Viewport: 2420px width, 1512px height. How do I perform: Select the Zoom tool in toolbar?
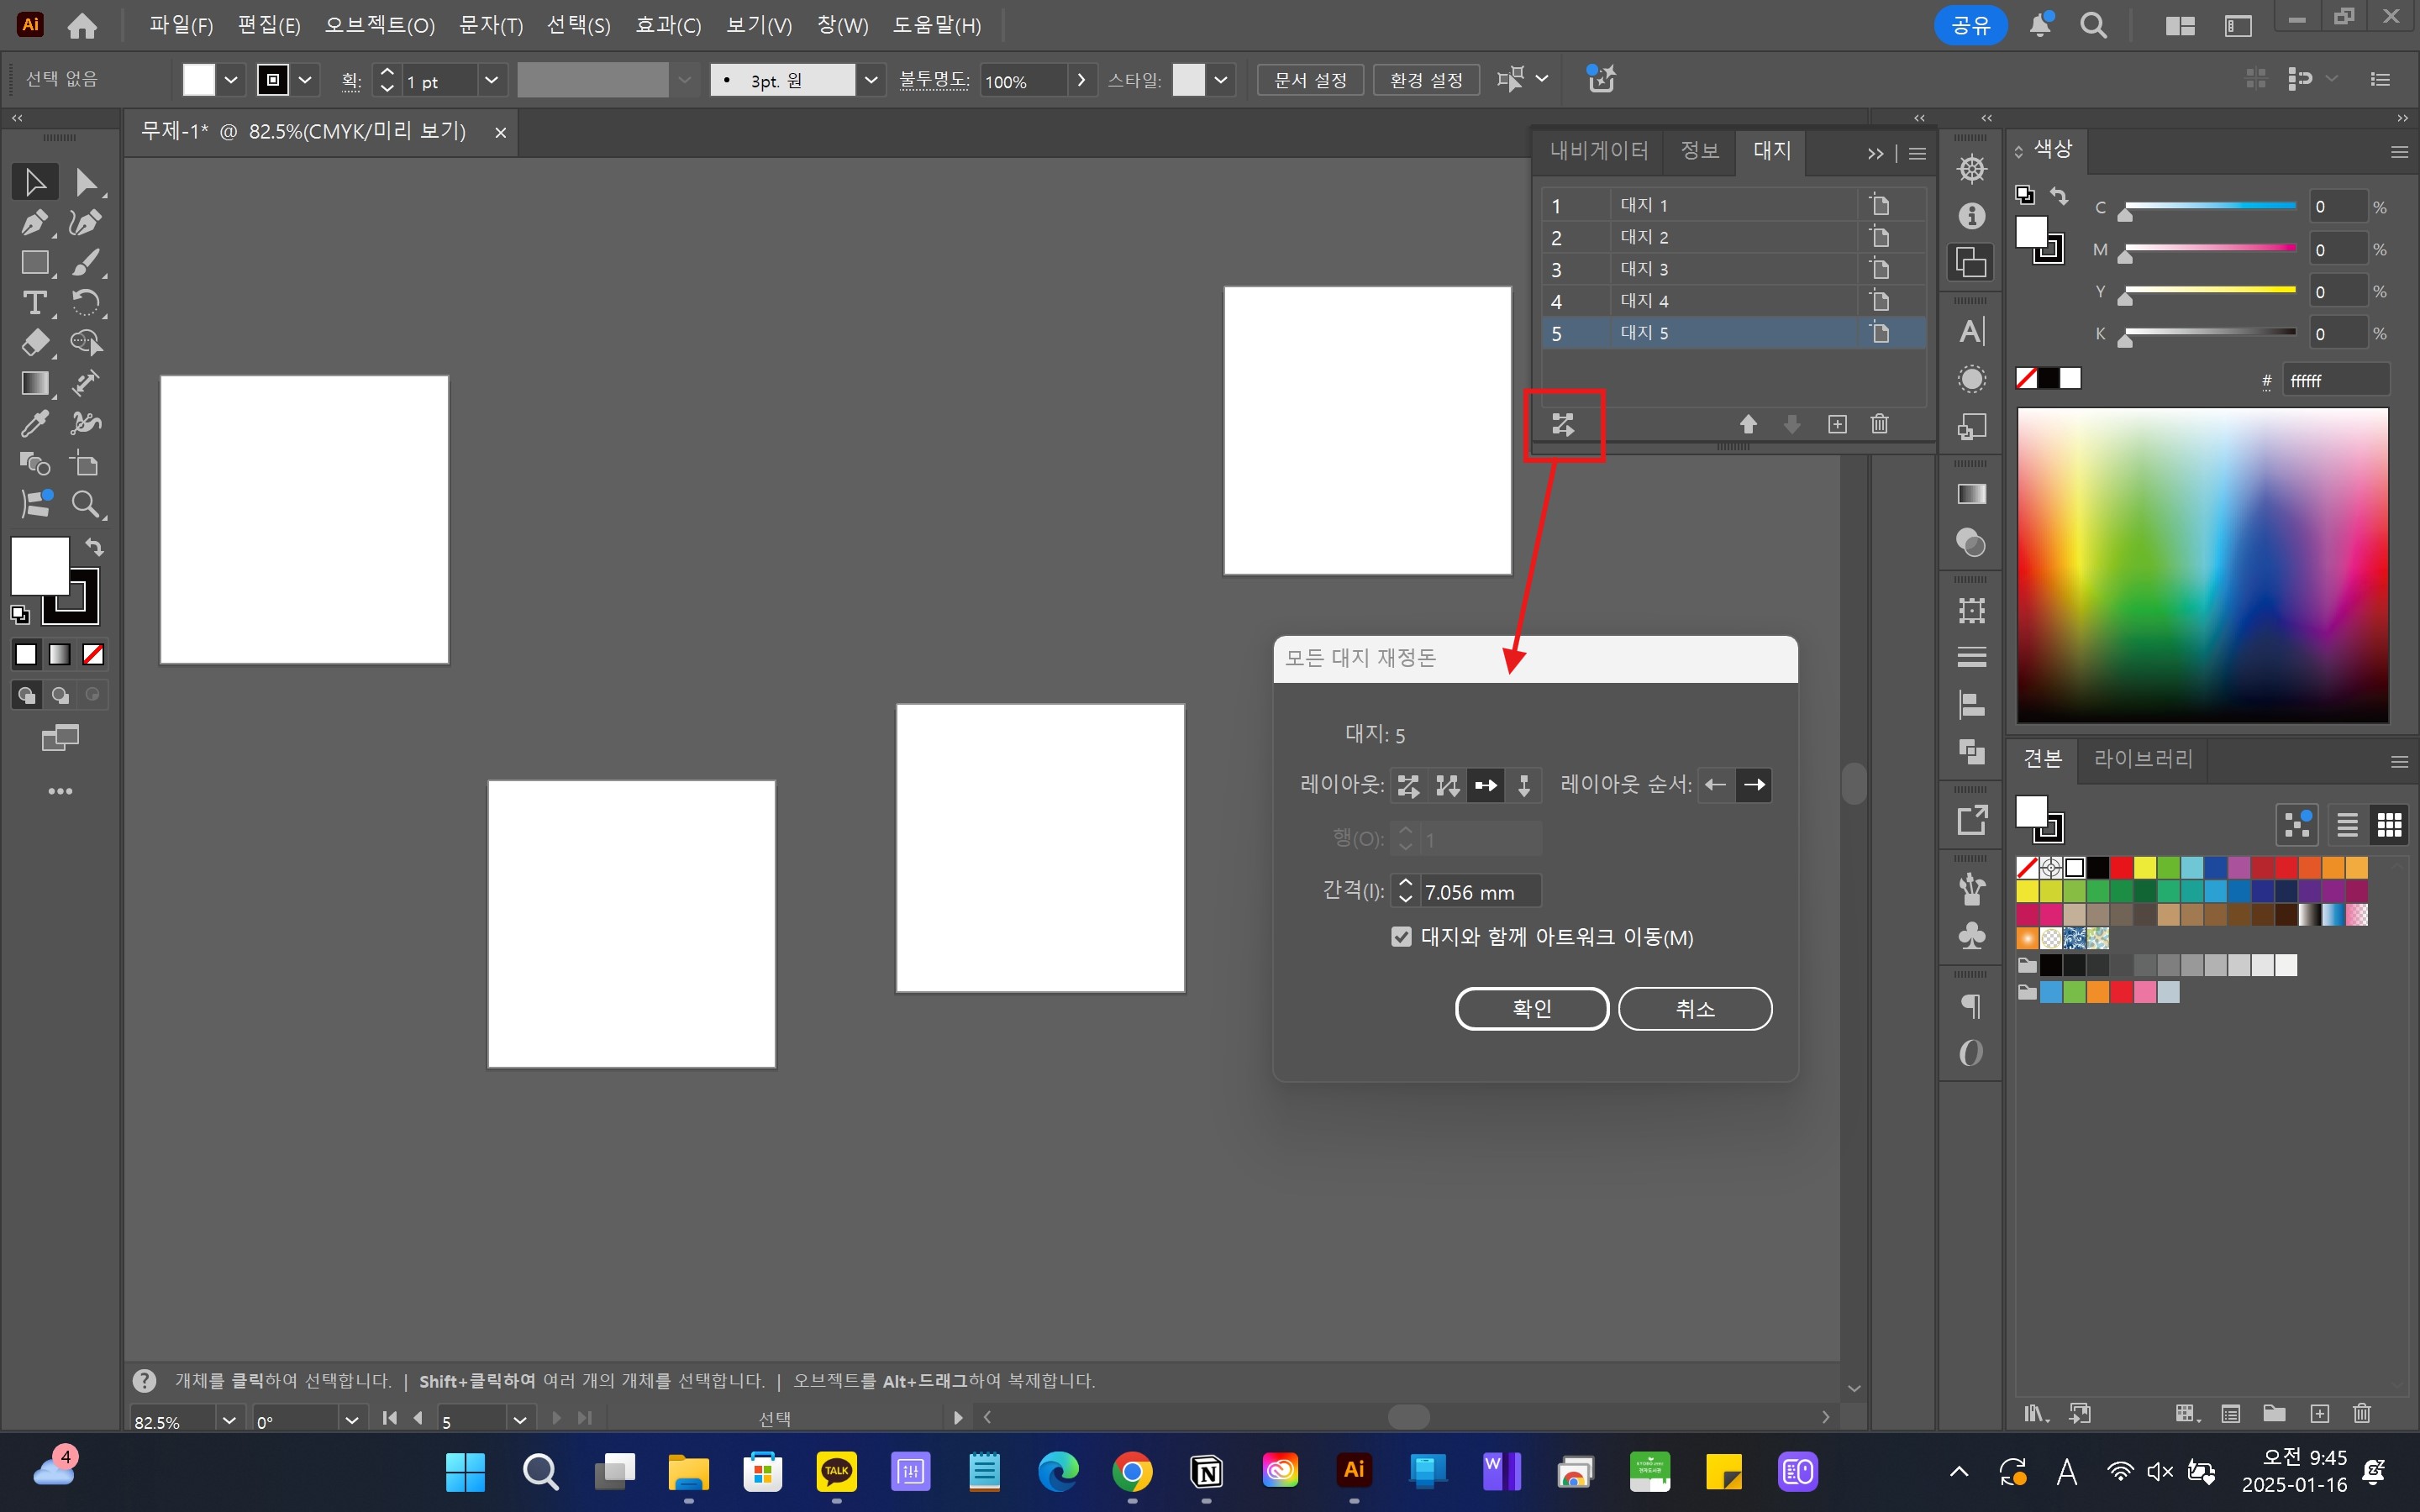85,504
